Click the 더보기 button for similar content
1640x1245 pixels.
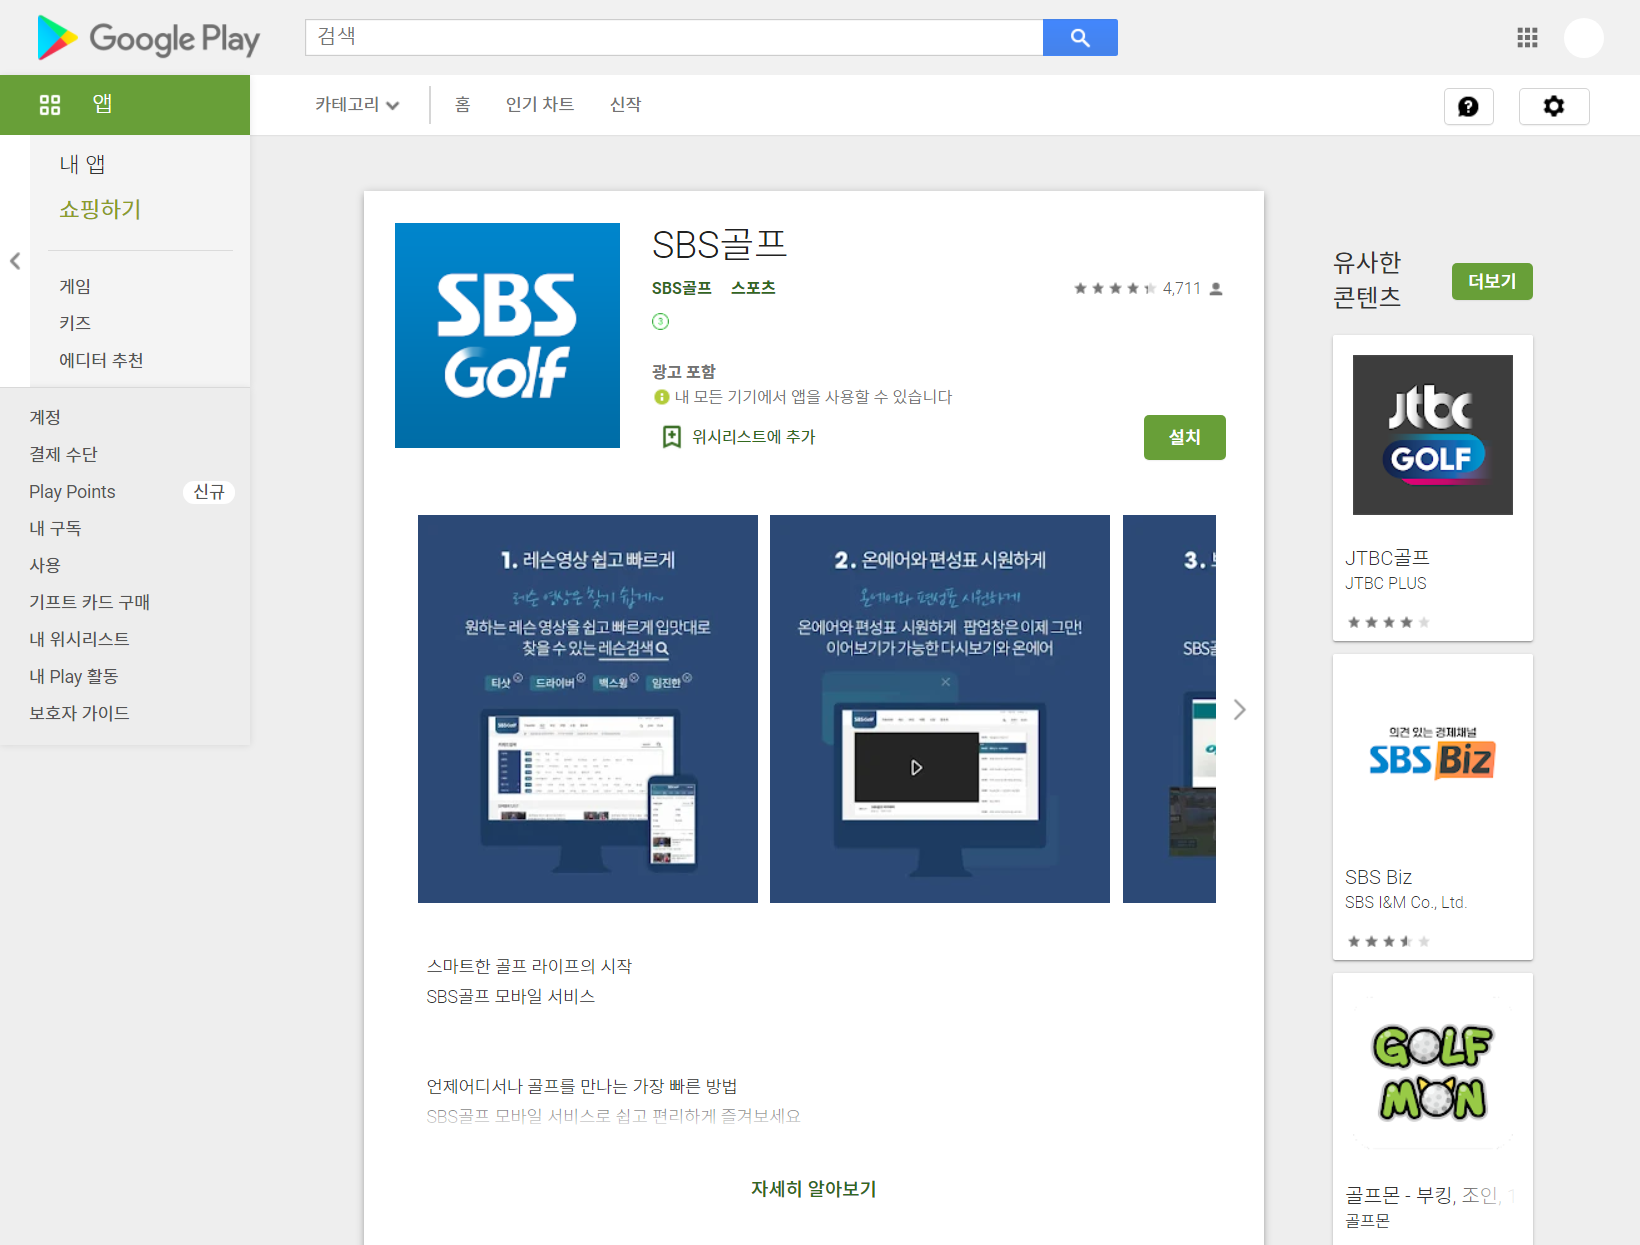coord(1492,281)
